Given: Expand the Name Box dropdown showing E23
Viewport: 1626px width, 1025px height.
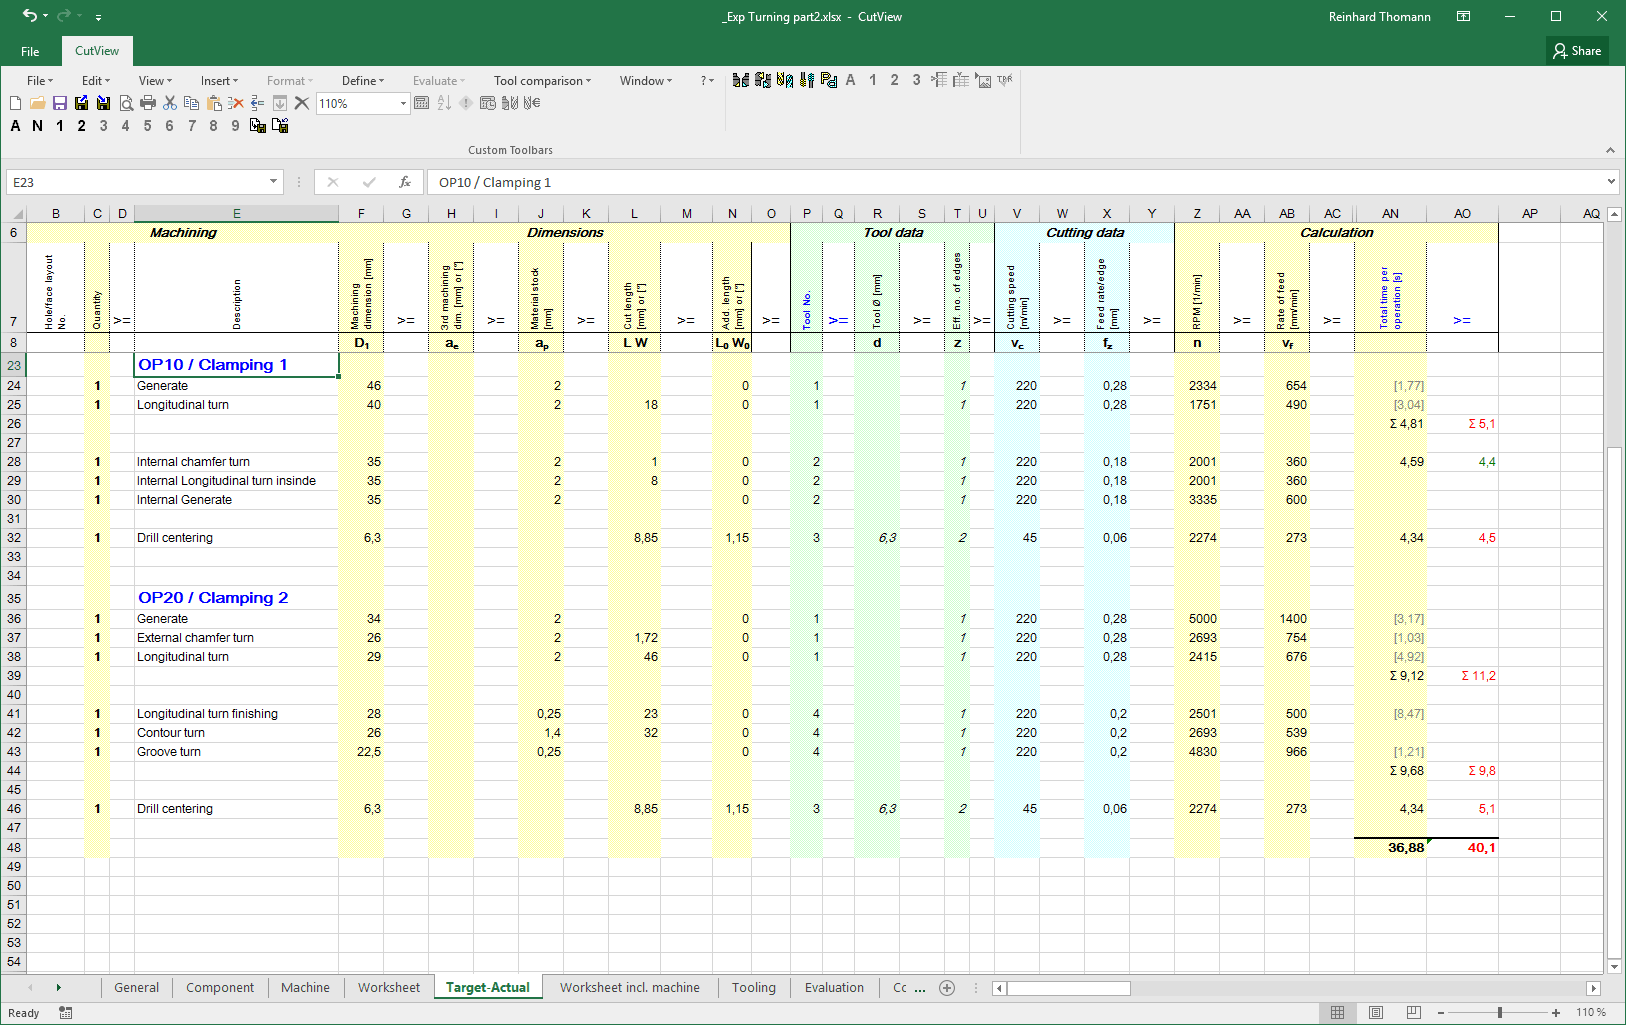Looking at the screenshot, I should tap(273, 182).
